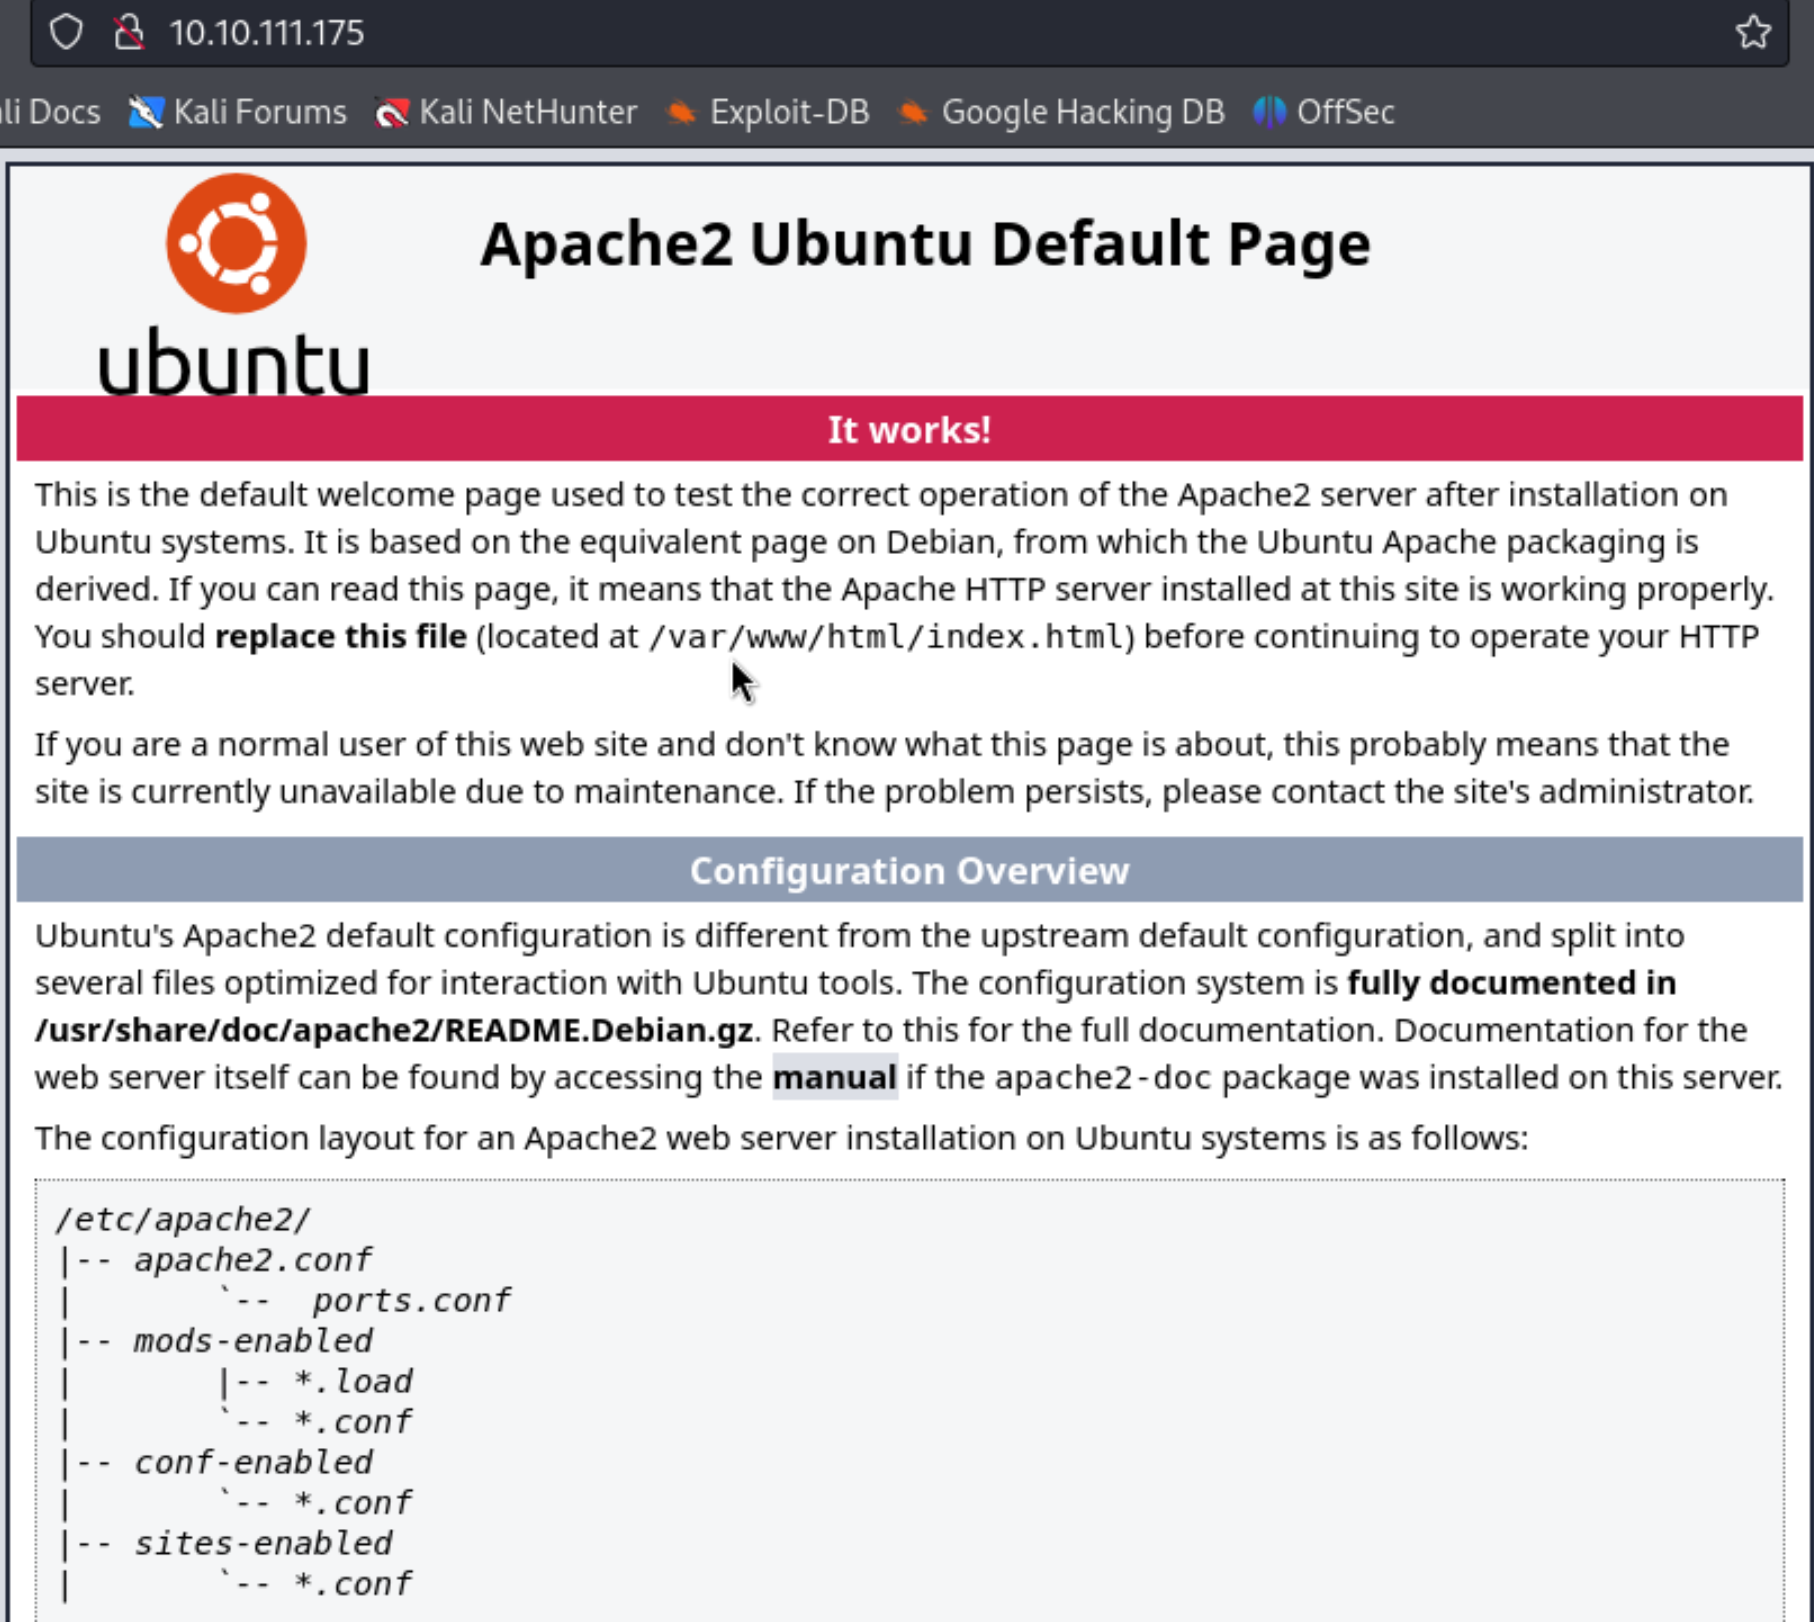Click the red "It works!" banner
The width and height of the screenshot is (1814, 1622).
click(x=908, y=429)
